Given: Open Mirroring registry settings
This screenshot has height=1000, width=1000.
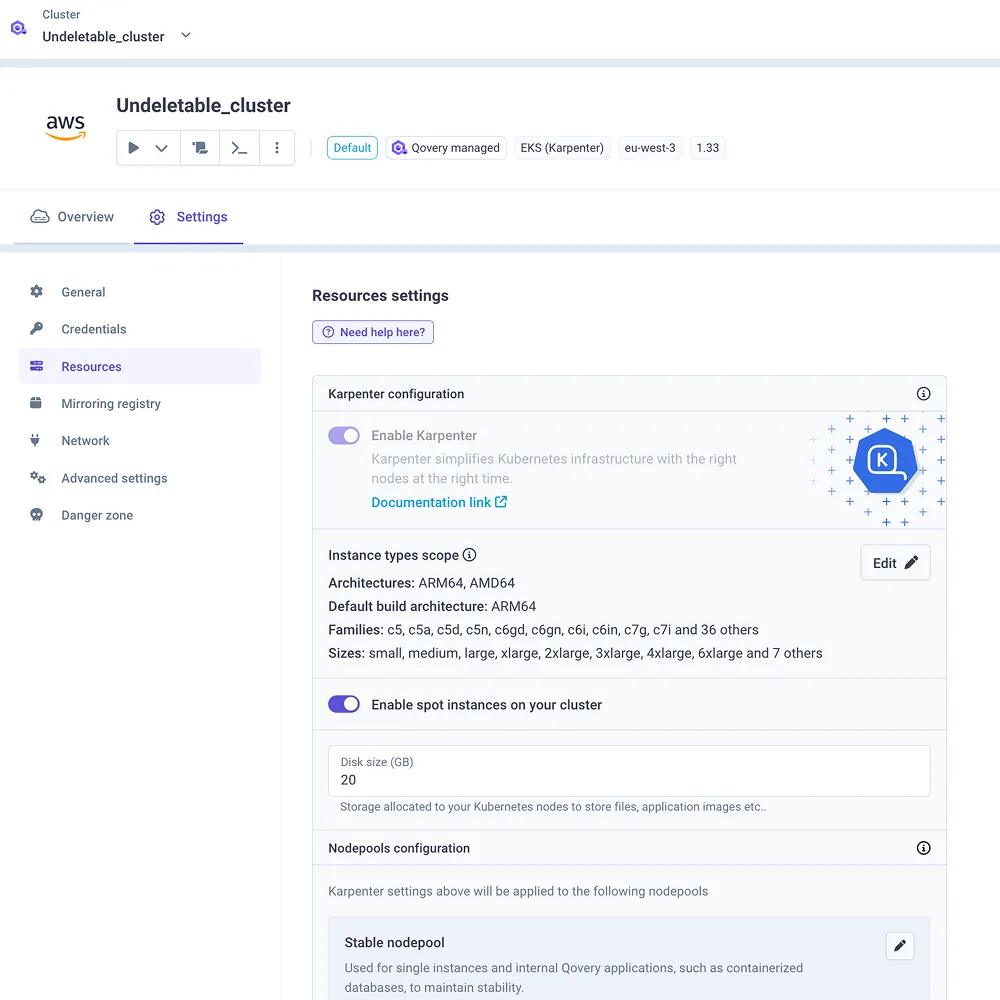Looking at the screenshot, I should (140, 404).
